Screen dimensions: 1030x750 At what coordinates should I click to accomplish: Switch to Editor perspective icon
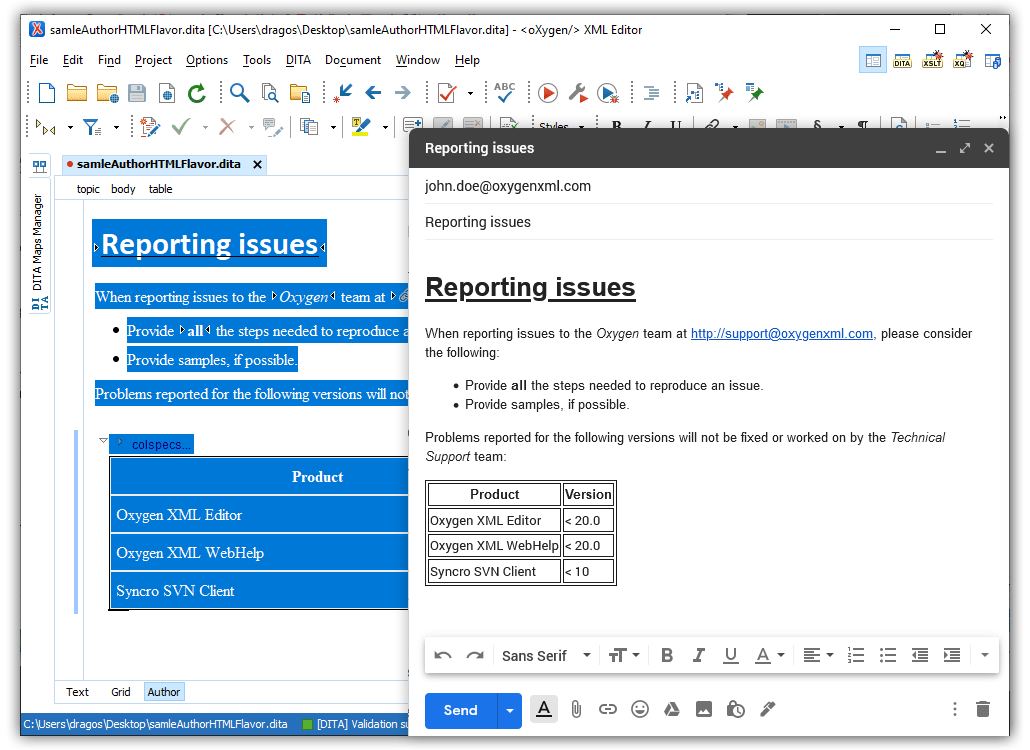tap(873, 60)
